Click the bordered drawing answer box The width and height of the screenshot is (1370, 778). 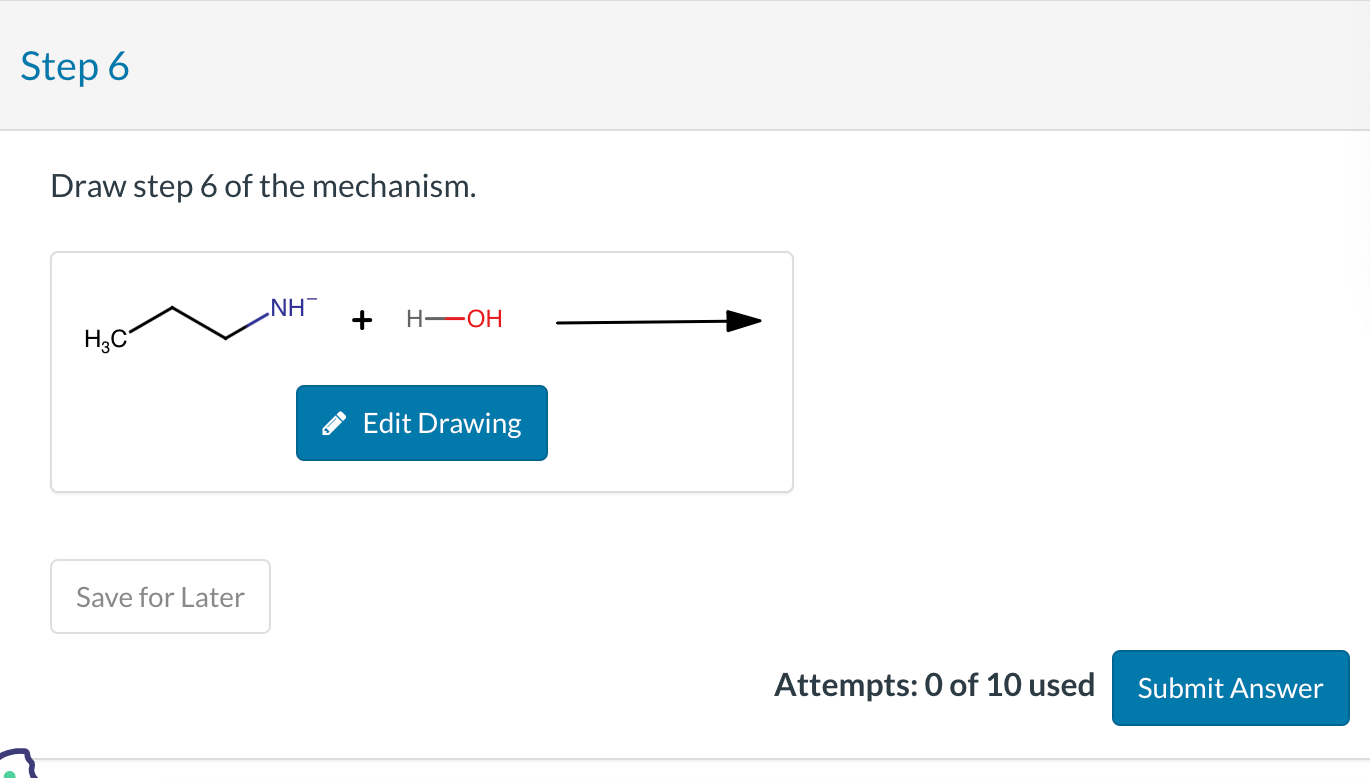pos(421,371)
